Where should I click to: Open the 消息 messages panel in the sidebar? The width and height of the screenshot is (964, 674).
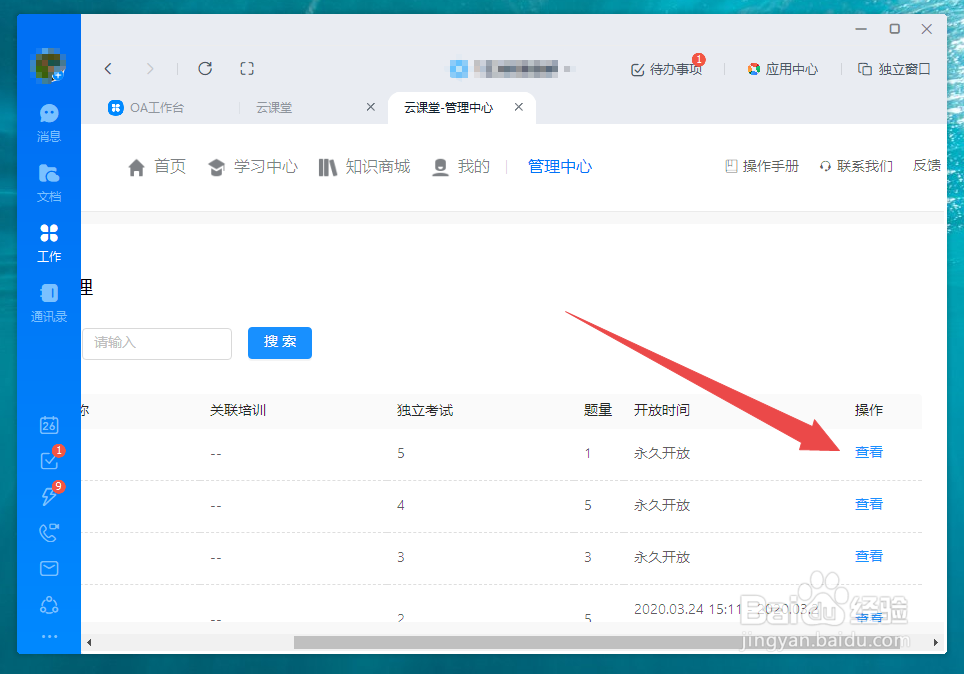tap(48, 120)
